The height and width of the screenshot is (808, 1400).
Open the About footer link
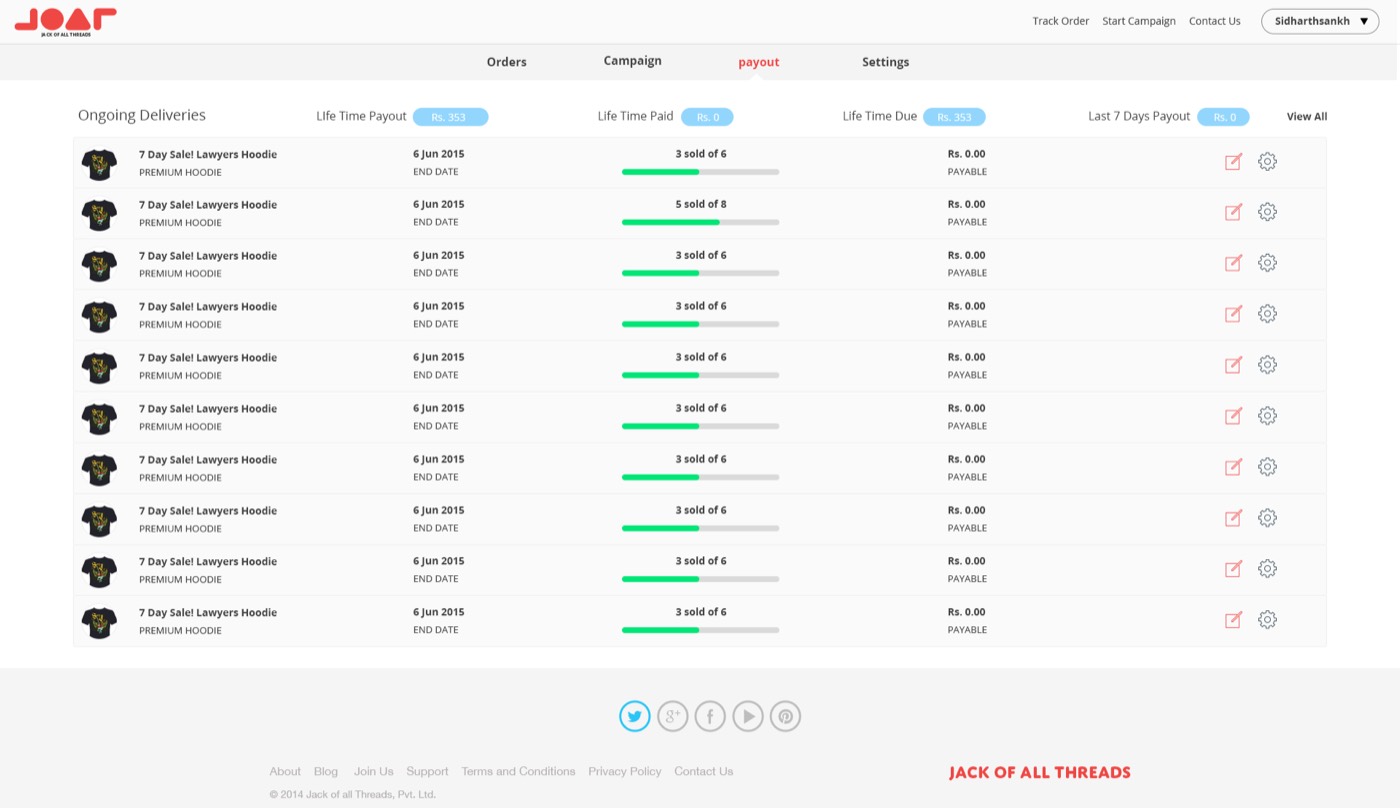pyautogui.click(x=285, y=771)
